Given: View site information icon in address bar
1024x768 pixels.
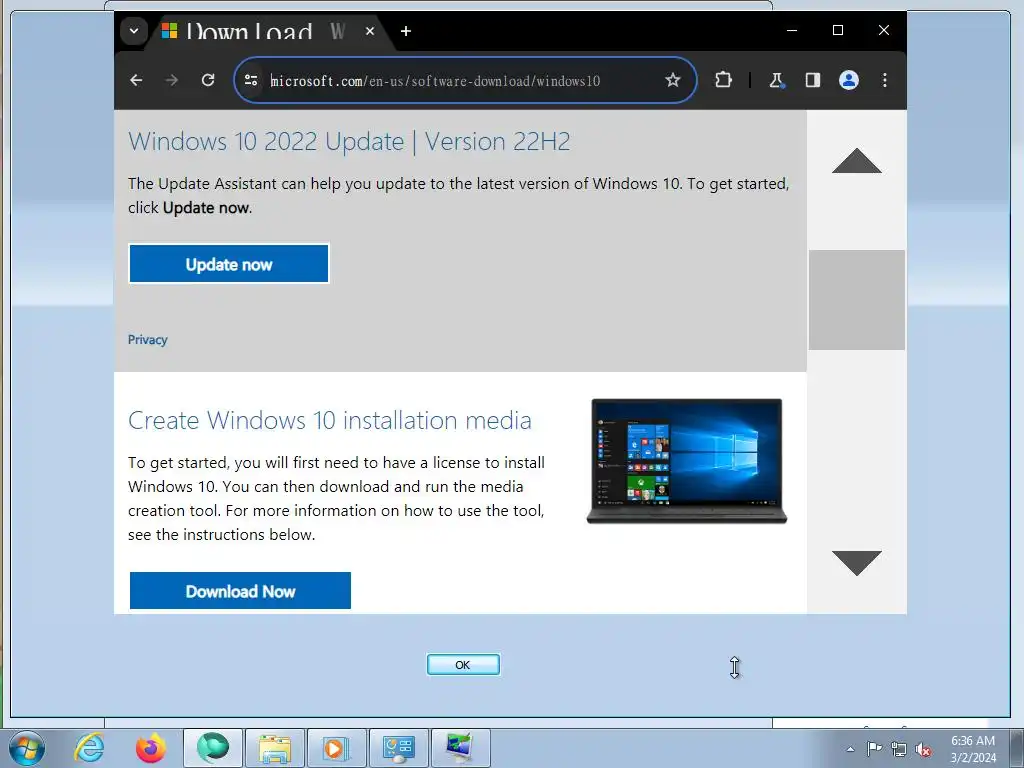Looking at the screenshot, I should click(x=251, y=80).
